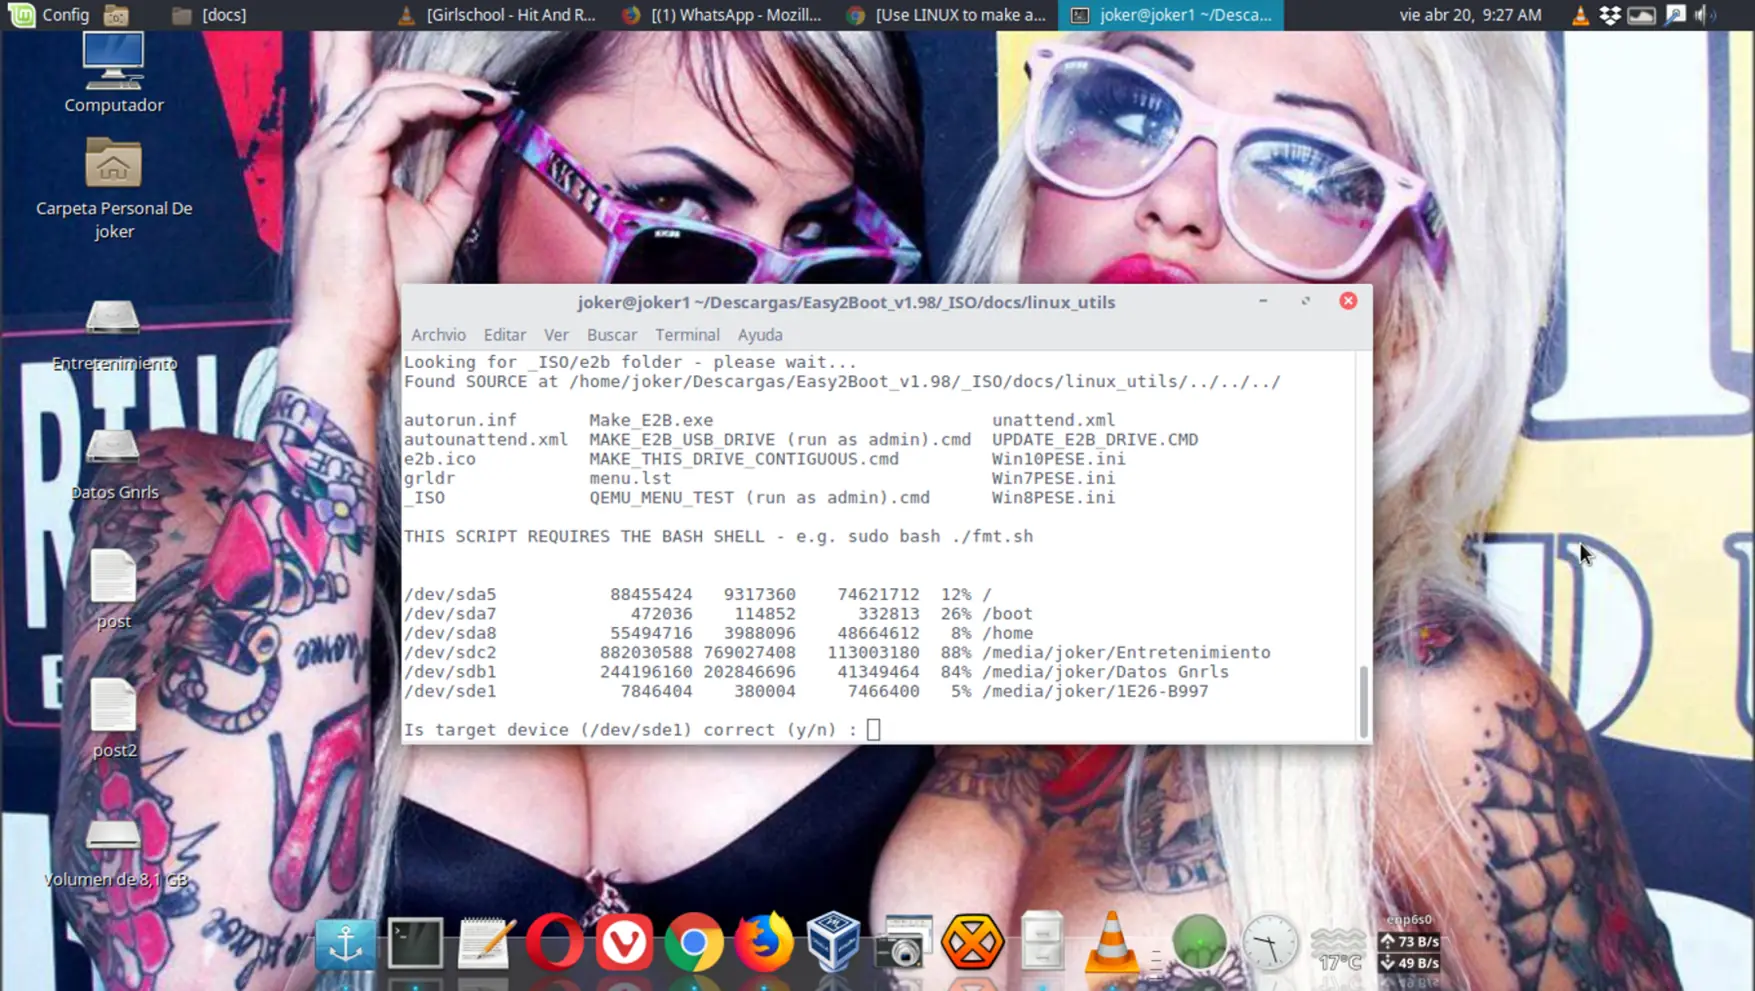Open the Entretenimiento drive icon
Viewport: 1755px width, 991px height.
coord(113,336)
